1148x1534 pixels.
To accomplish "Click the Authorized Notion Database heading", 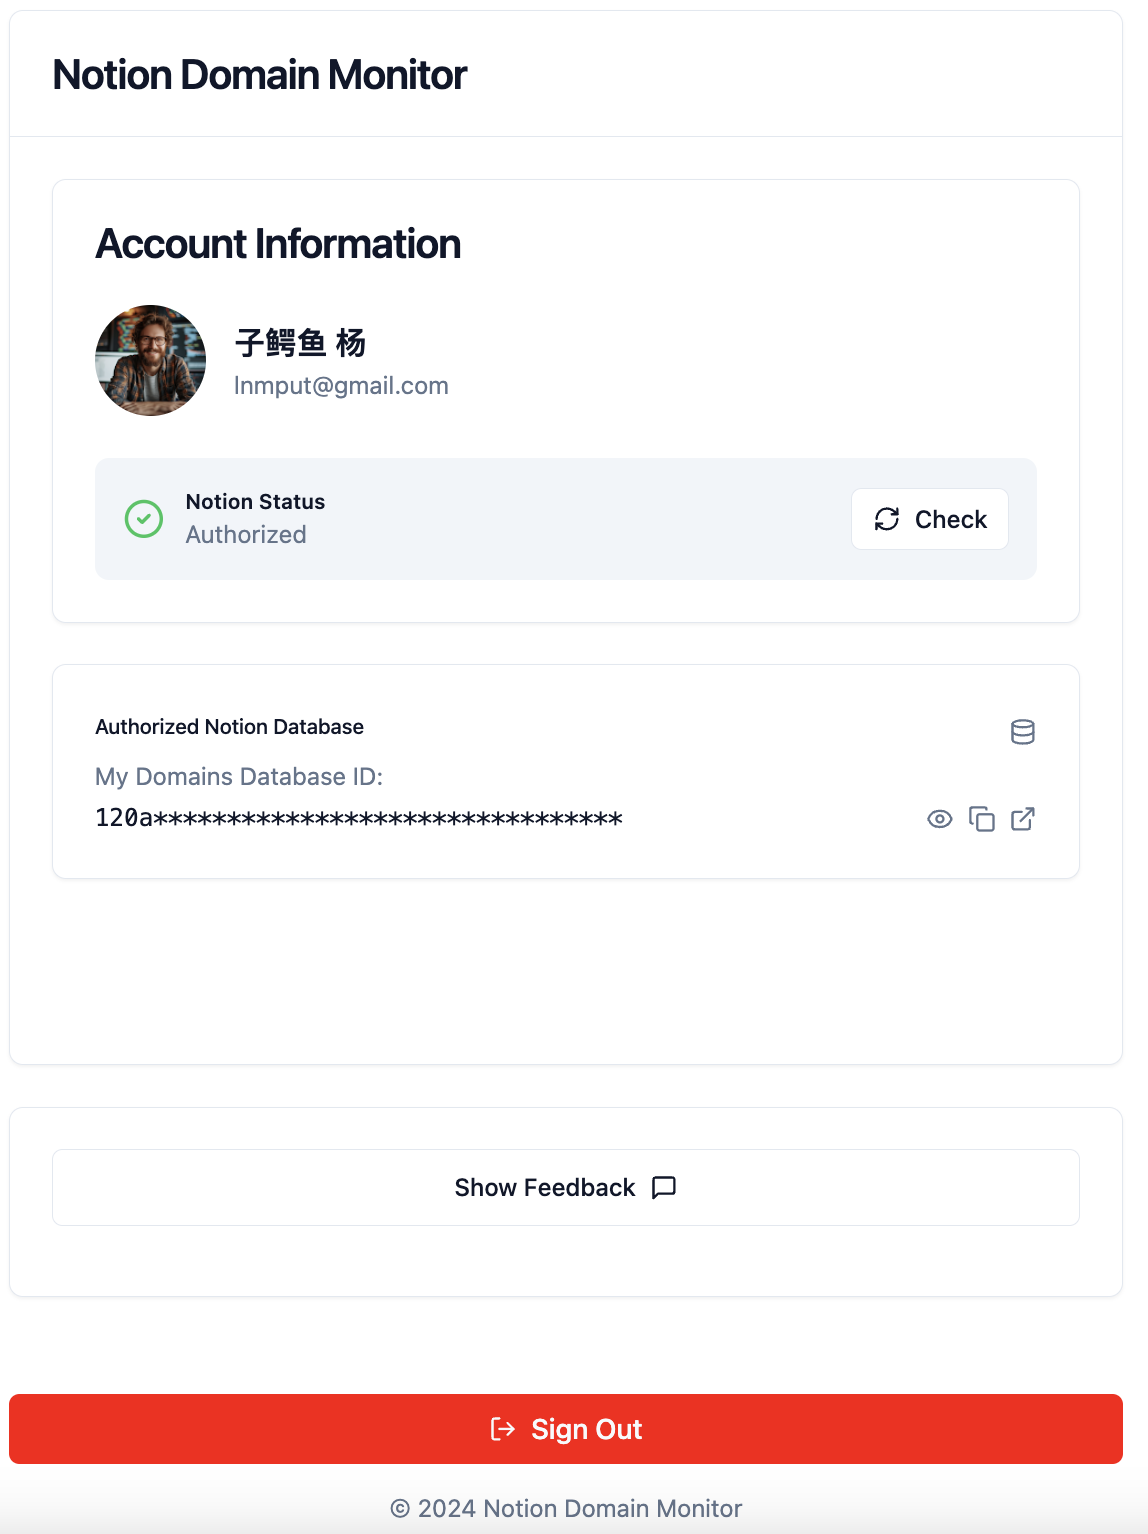I will [229, 727].
